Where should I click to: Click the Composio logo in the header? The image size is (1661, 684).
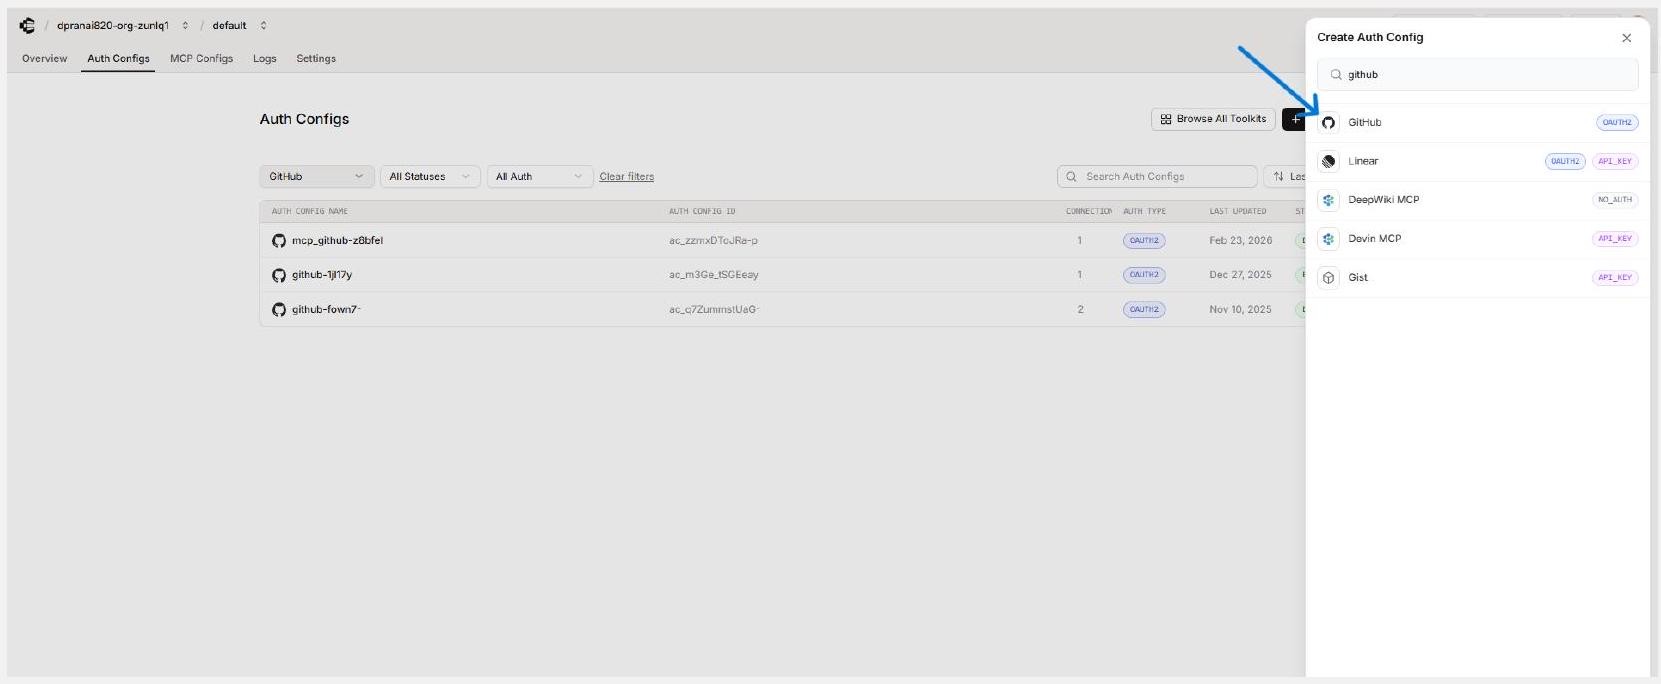pyautogui.click(x=27, y=25)
